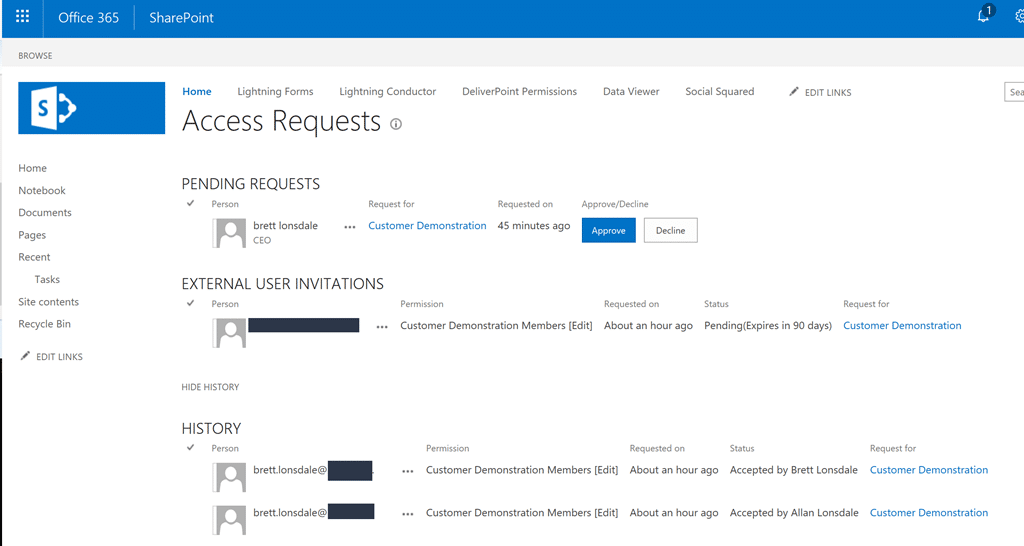Screen dimensions: 1024x546
Task: Open the BROWSE ribbon tab
Action: 35,56
